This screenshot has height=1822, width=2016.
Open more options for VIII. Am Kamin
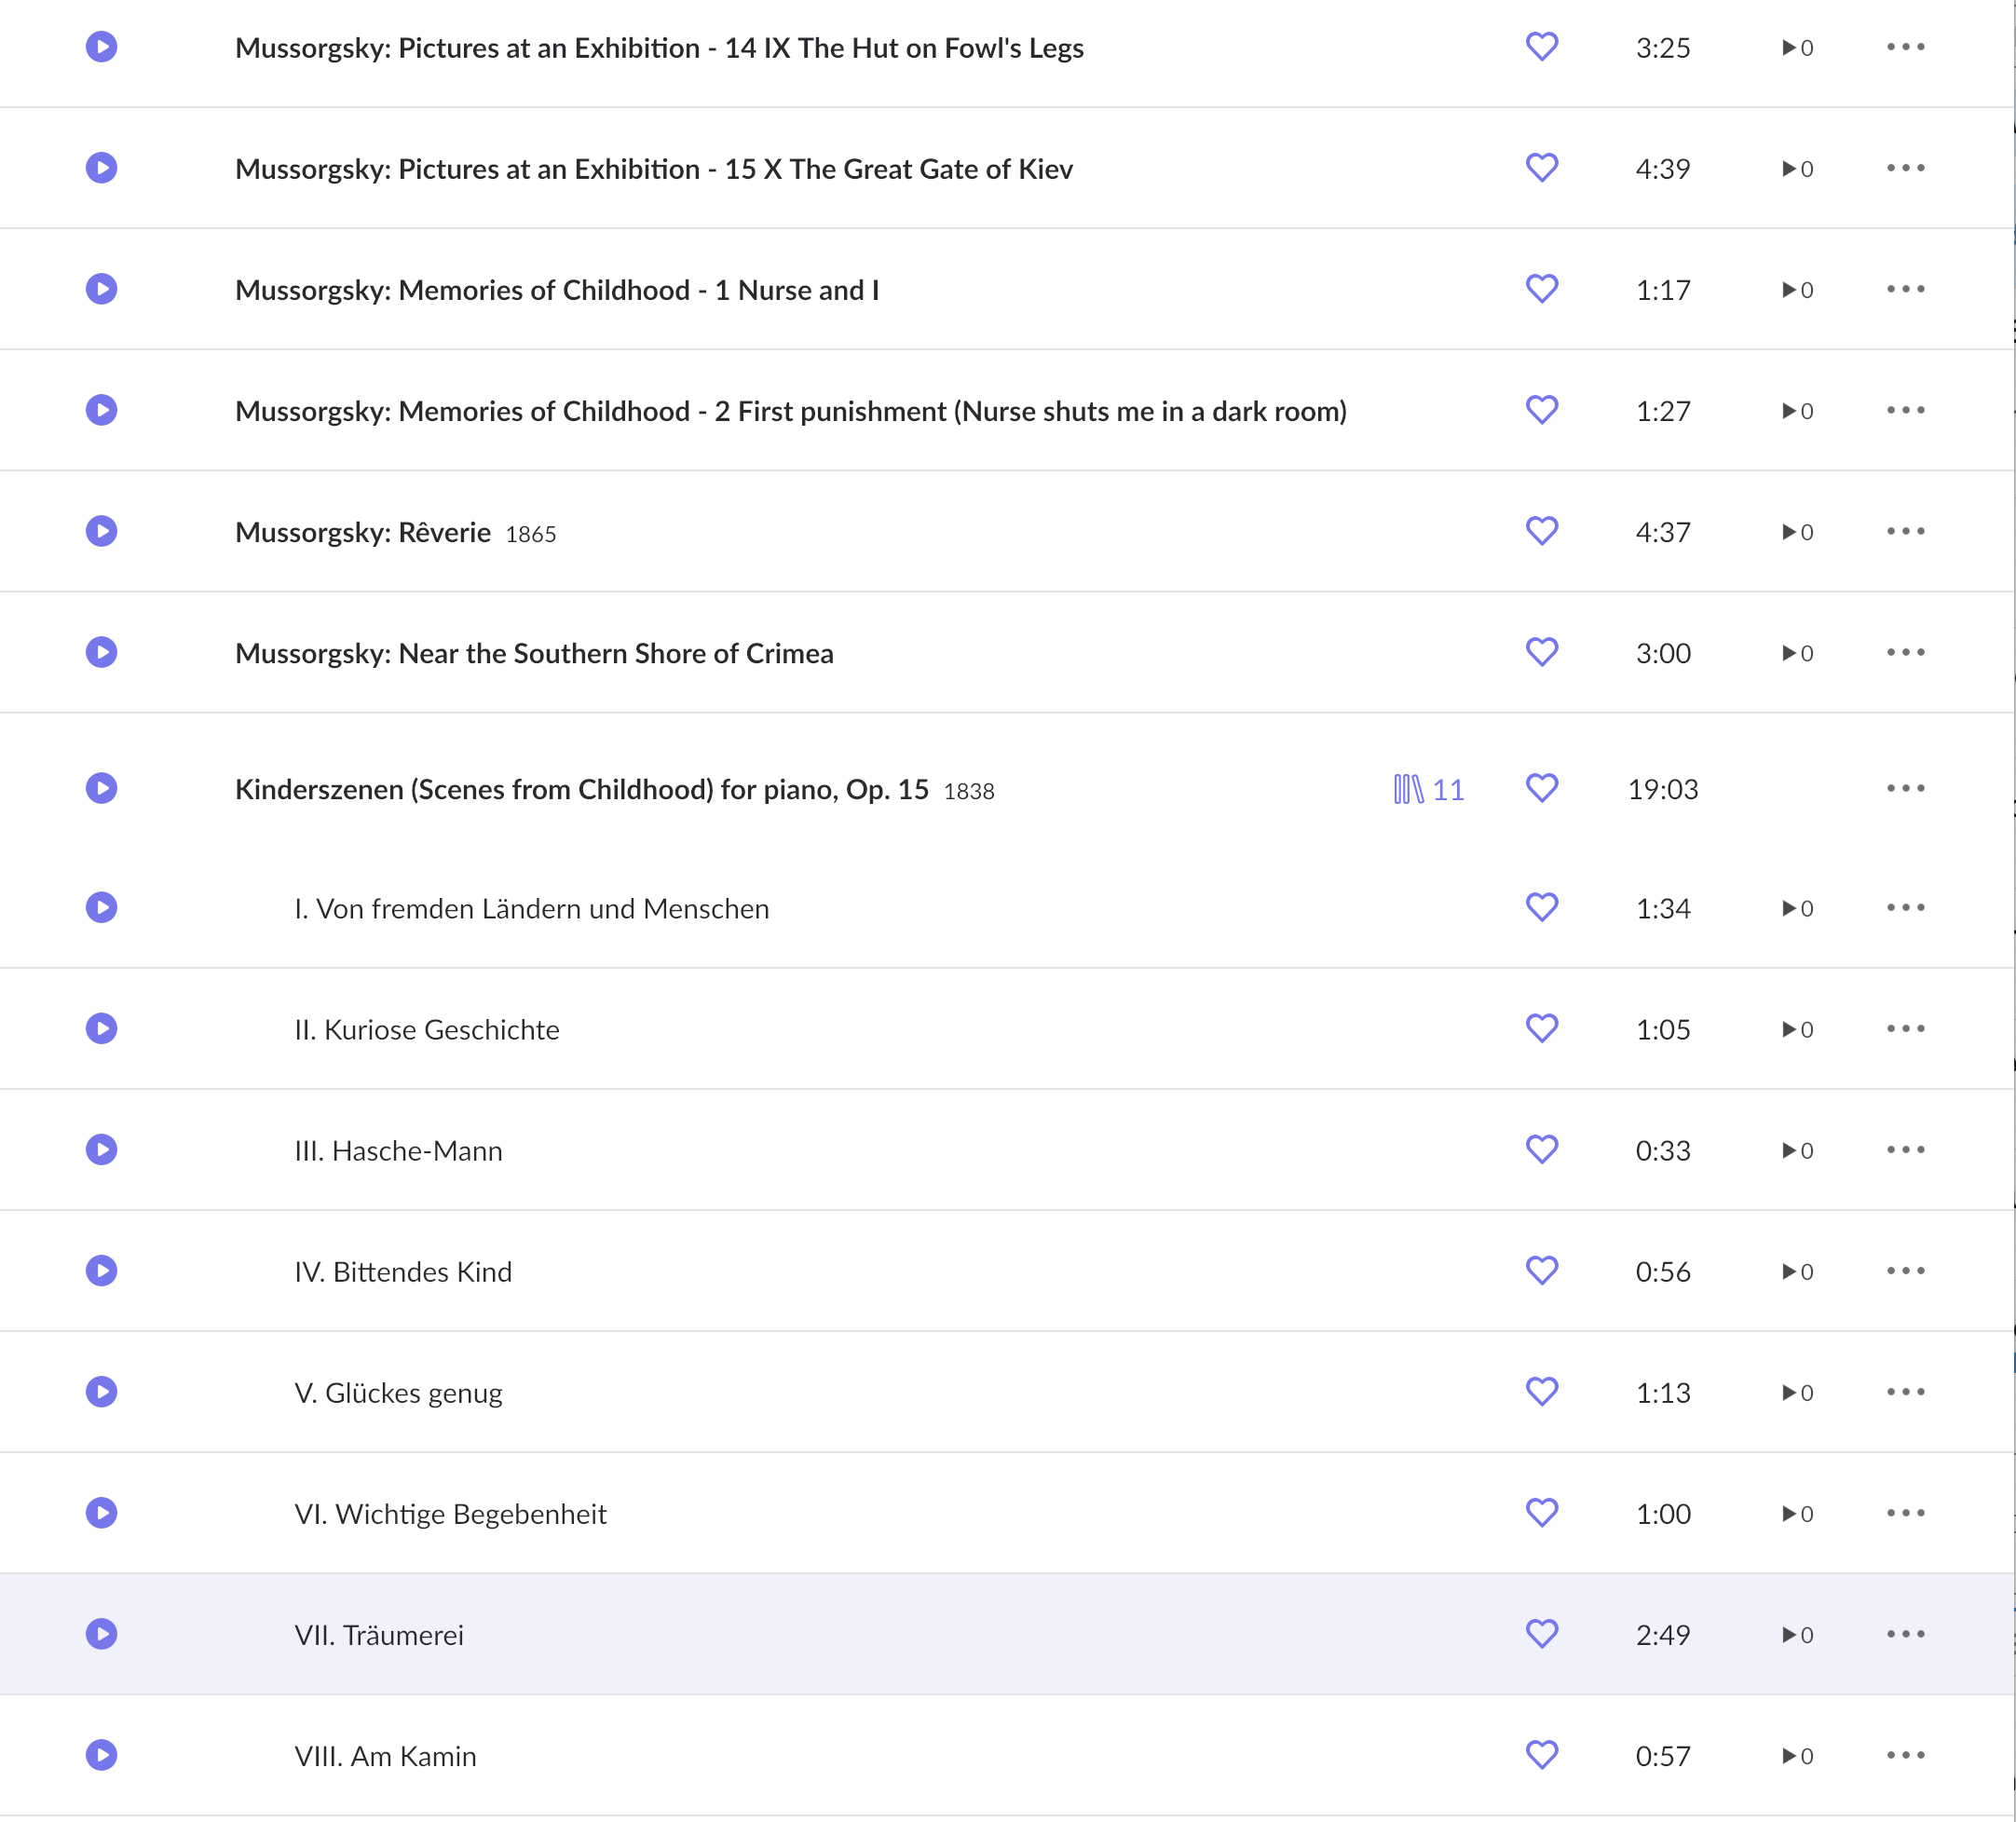(x=1905, y=1755)
